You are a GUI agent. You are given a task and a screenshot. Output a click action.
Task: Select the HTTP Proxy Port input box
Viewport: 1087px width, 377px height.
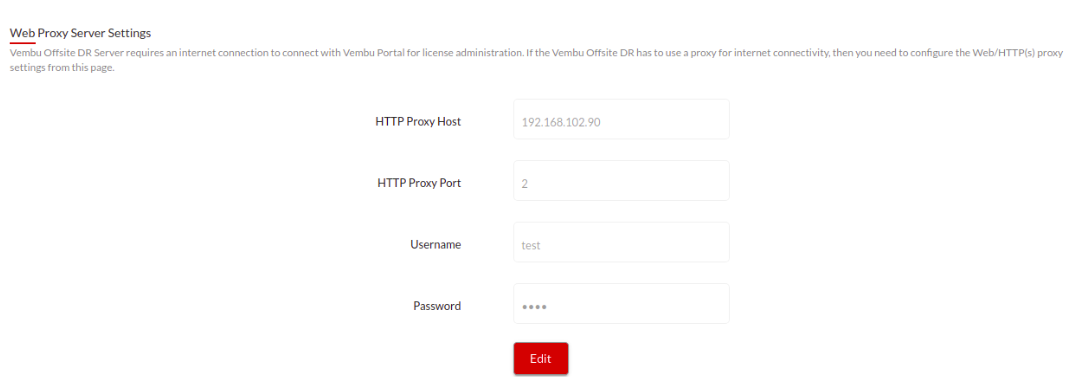click(621, 183)
